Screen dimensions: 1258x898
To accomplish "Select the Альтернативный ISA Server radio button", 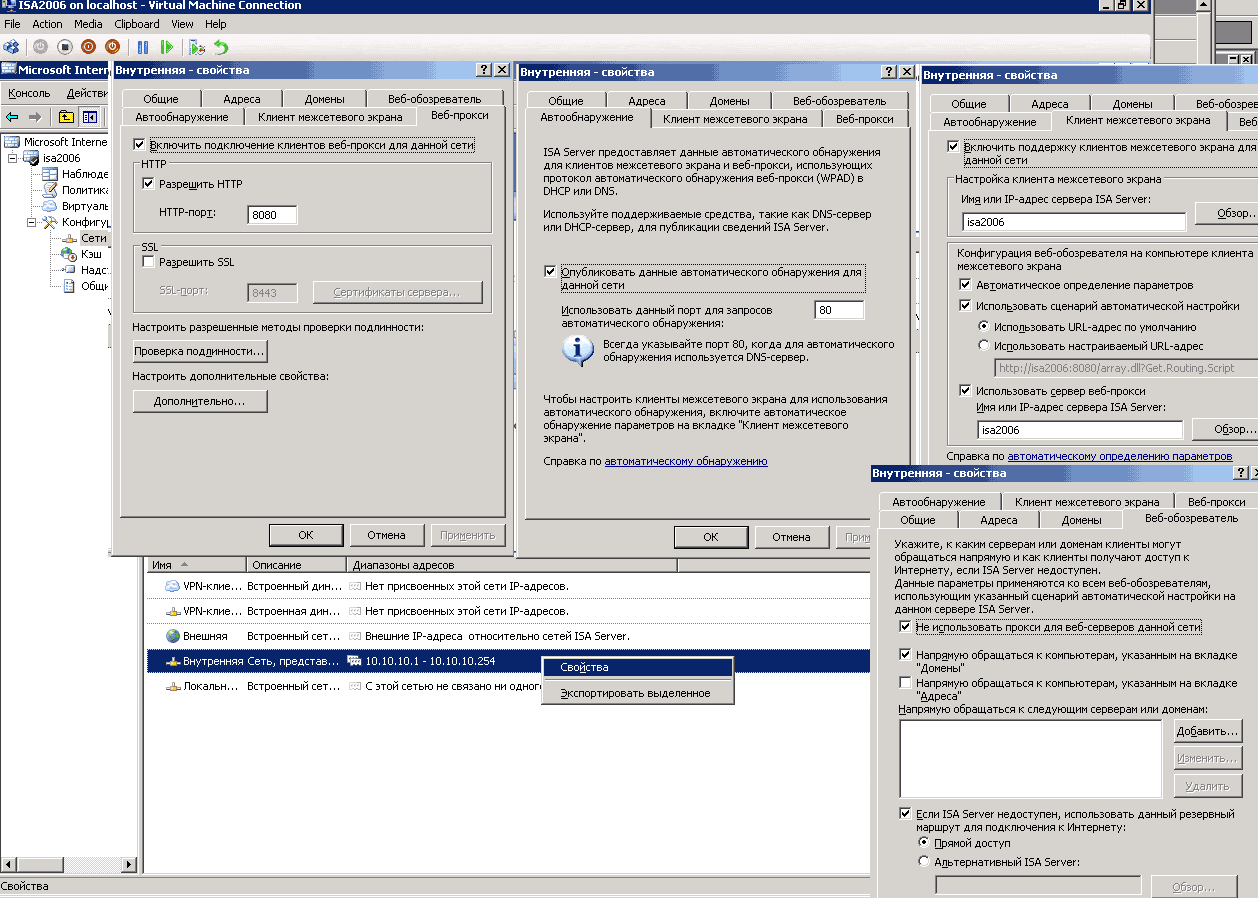I will pos(924,859).
